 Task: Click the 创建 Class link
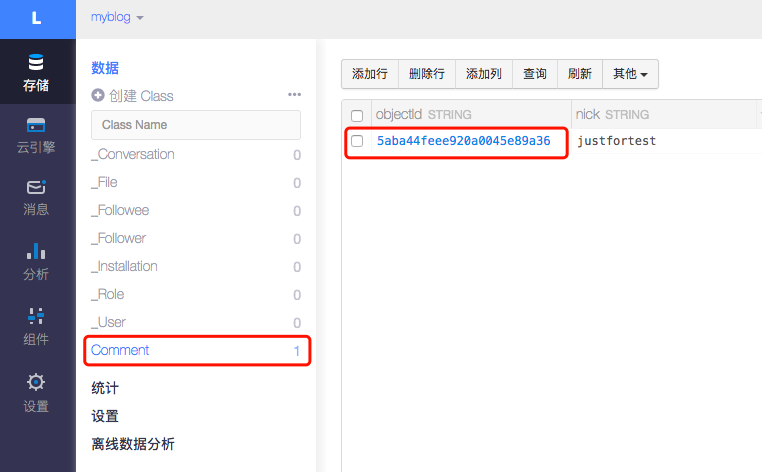[x=141, y=96]
